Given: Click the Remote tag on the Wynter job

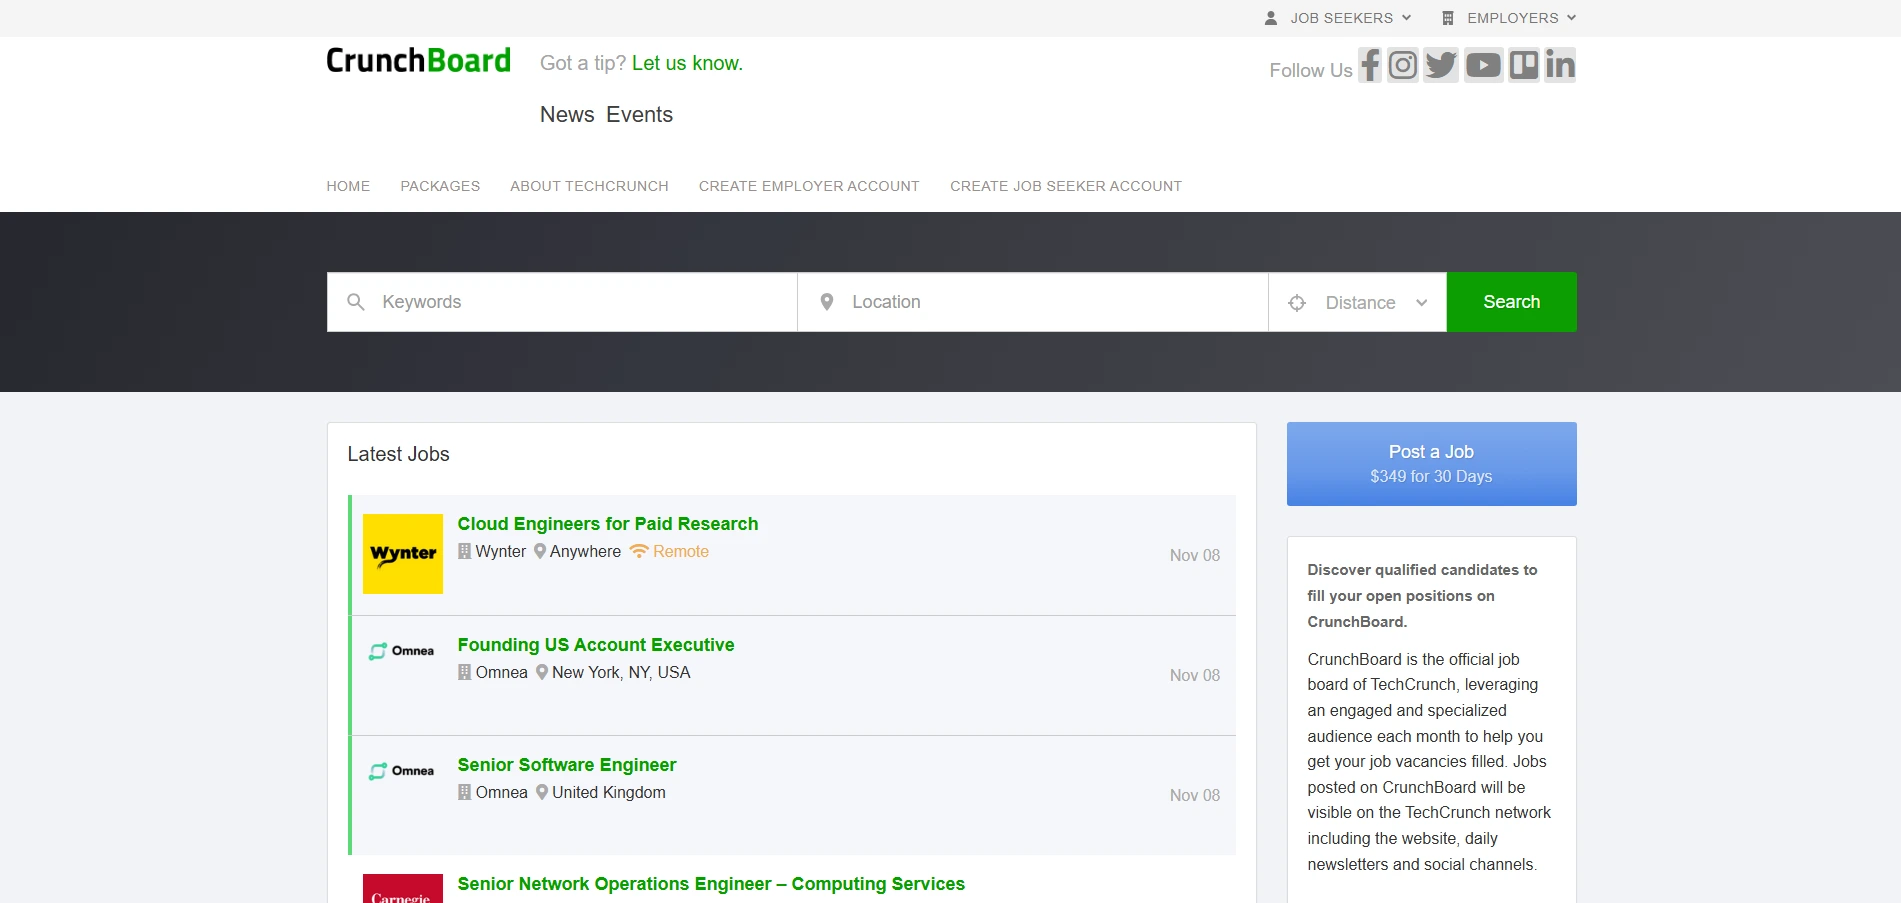Looking at the screenshot, I should point(669,552).
